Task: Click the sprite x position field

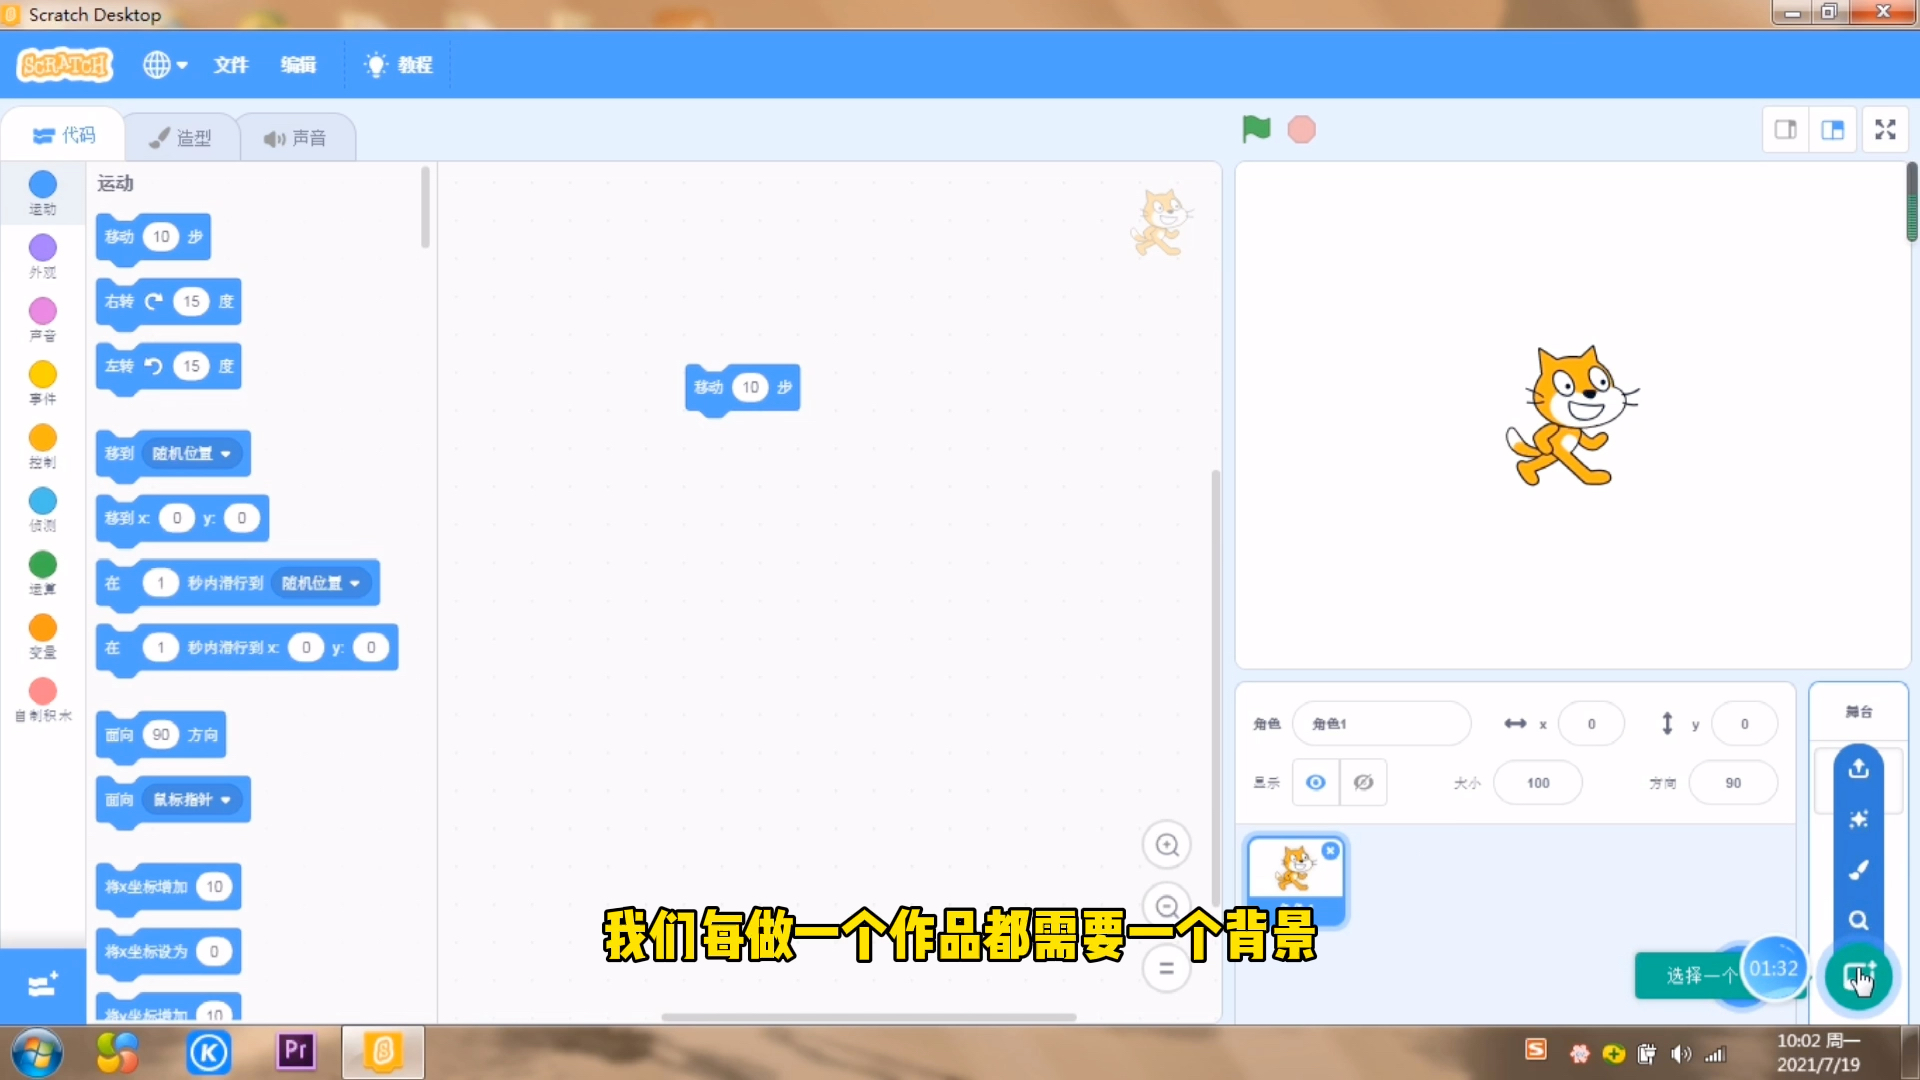Action: (1591, 724)
